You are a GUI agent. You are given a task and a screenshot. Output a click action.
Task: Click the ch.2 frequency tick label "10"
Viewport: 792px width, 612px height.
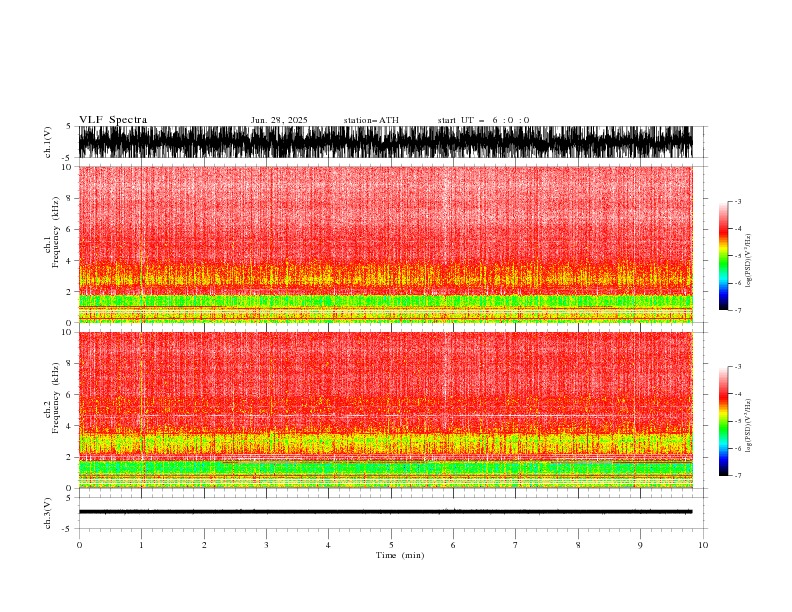pos(67,332)
